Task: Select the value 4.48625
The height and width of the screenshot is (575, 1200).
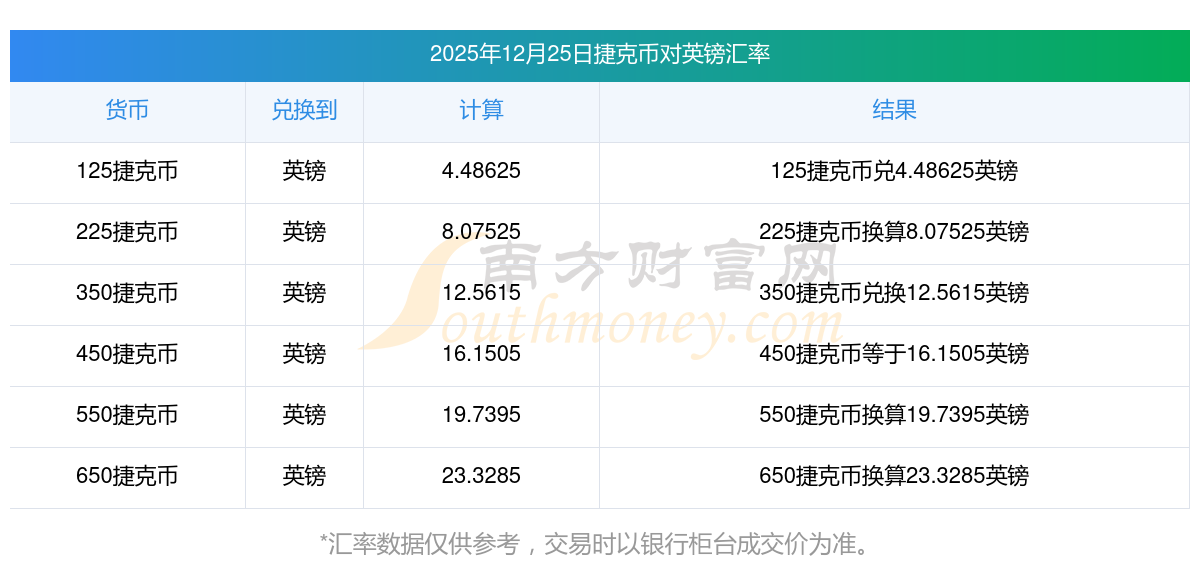Action: 481,171
